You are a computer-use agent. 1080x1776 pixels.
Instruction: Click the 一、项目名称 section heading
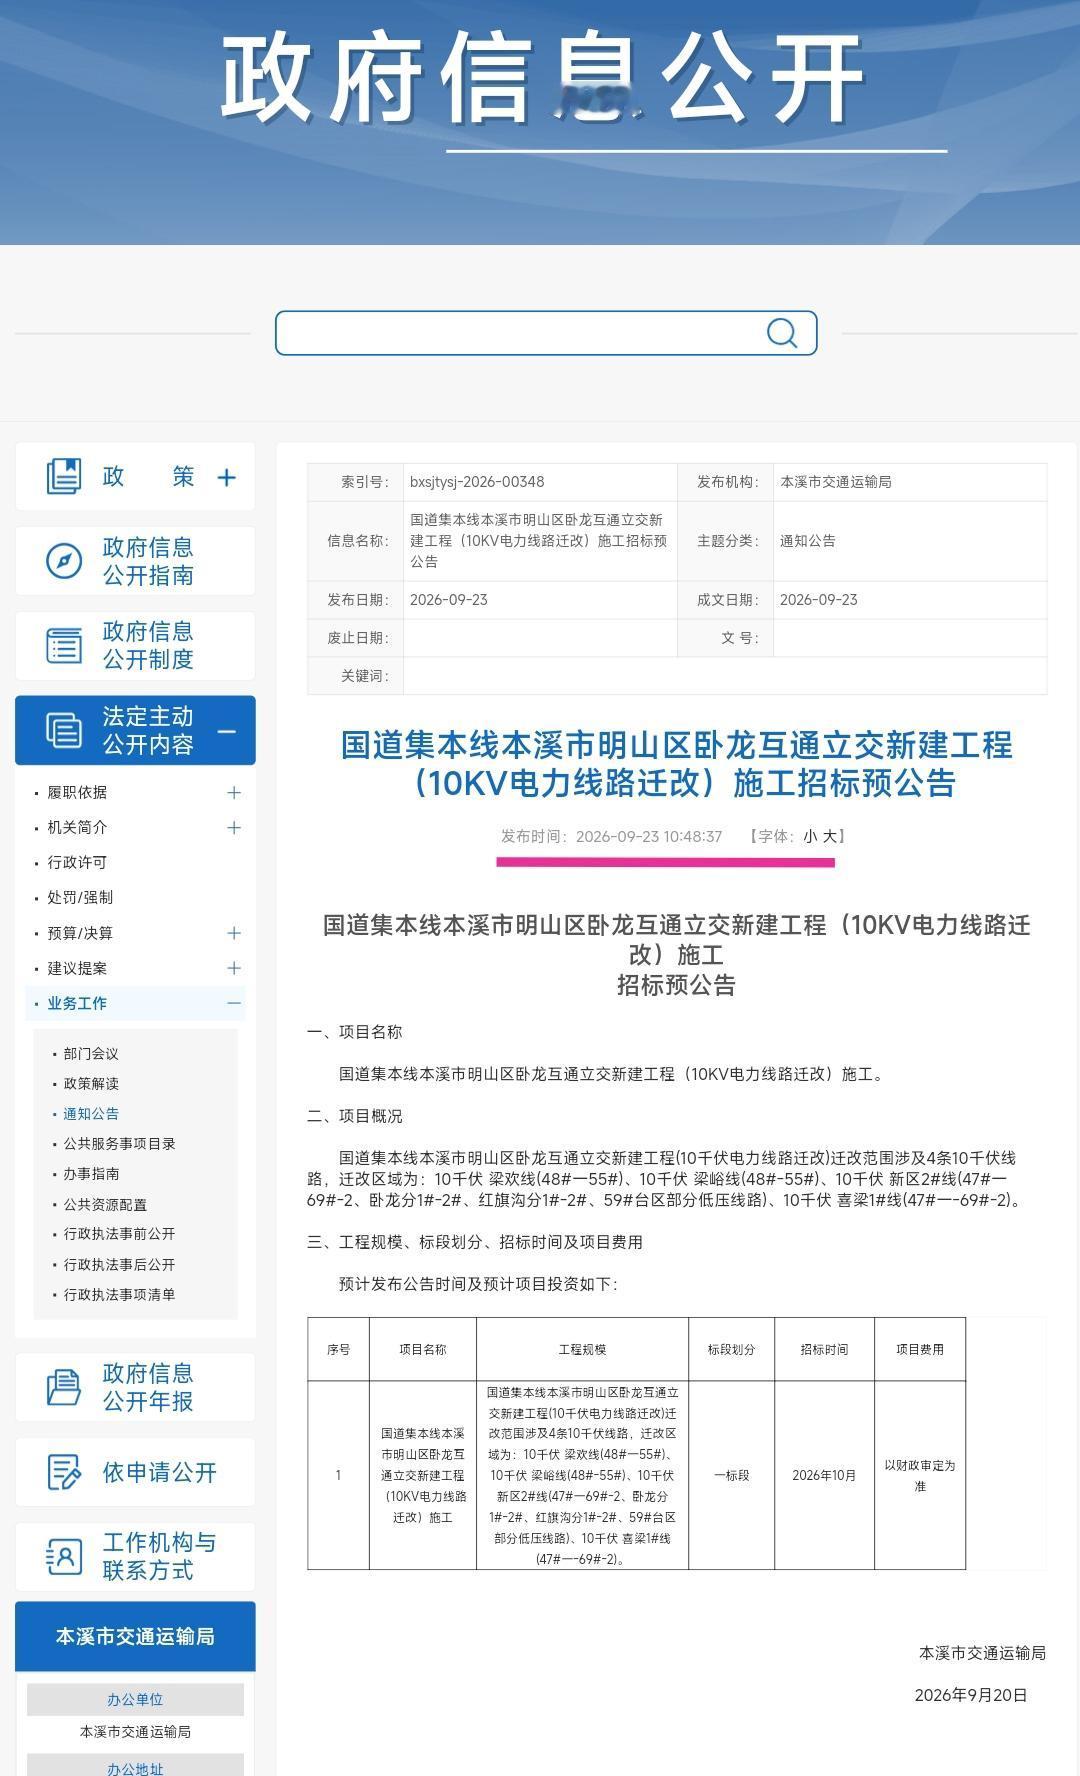click(x=355, y=1032)
